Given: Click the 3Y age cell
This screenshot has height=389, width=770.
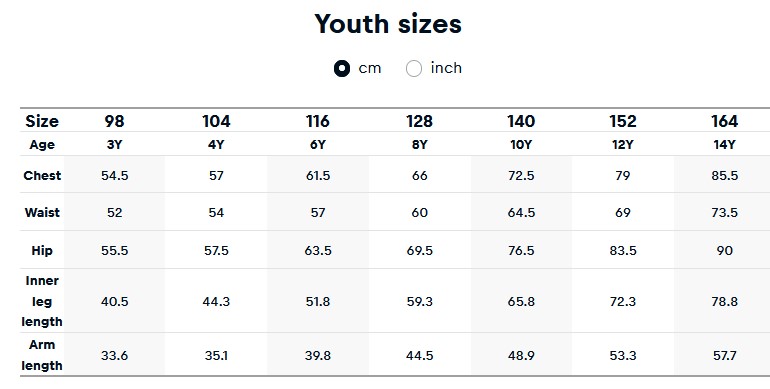Looking at the screenshot, I should [114, 145].
